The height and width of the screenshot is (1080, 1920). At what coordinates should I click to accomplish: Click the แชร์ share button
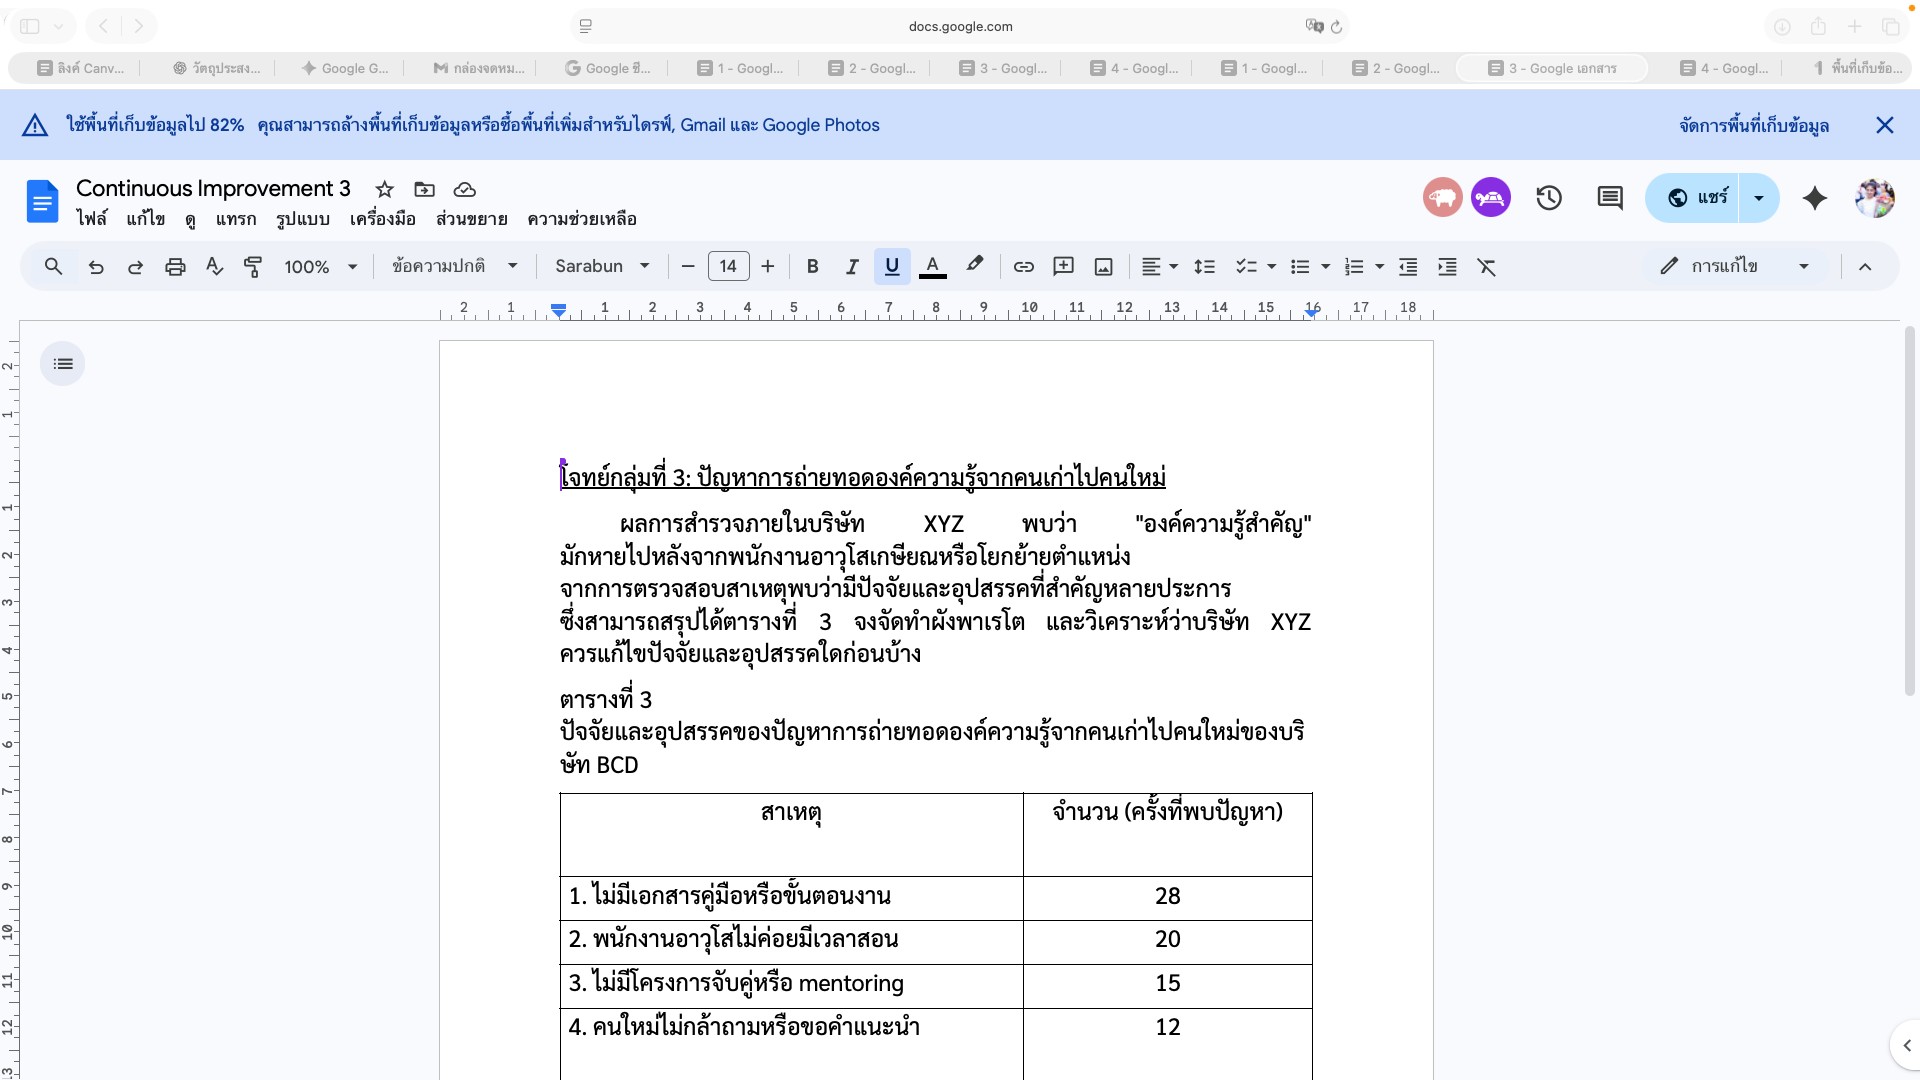pyautogui.click(x=1698, y=198)
